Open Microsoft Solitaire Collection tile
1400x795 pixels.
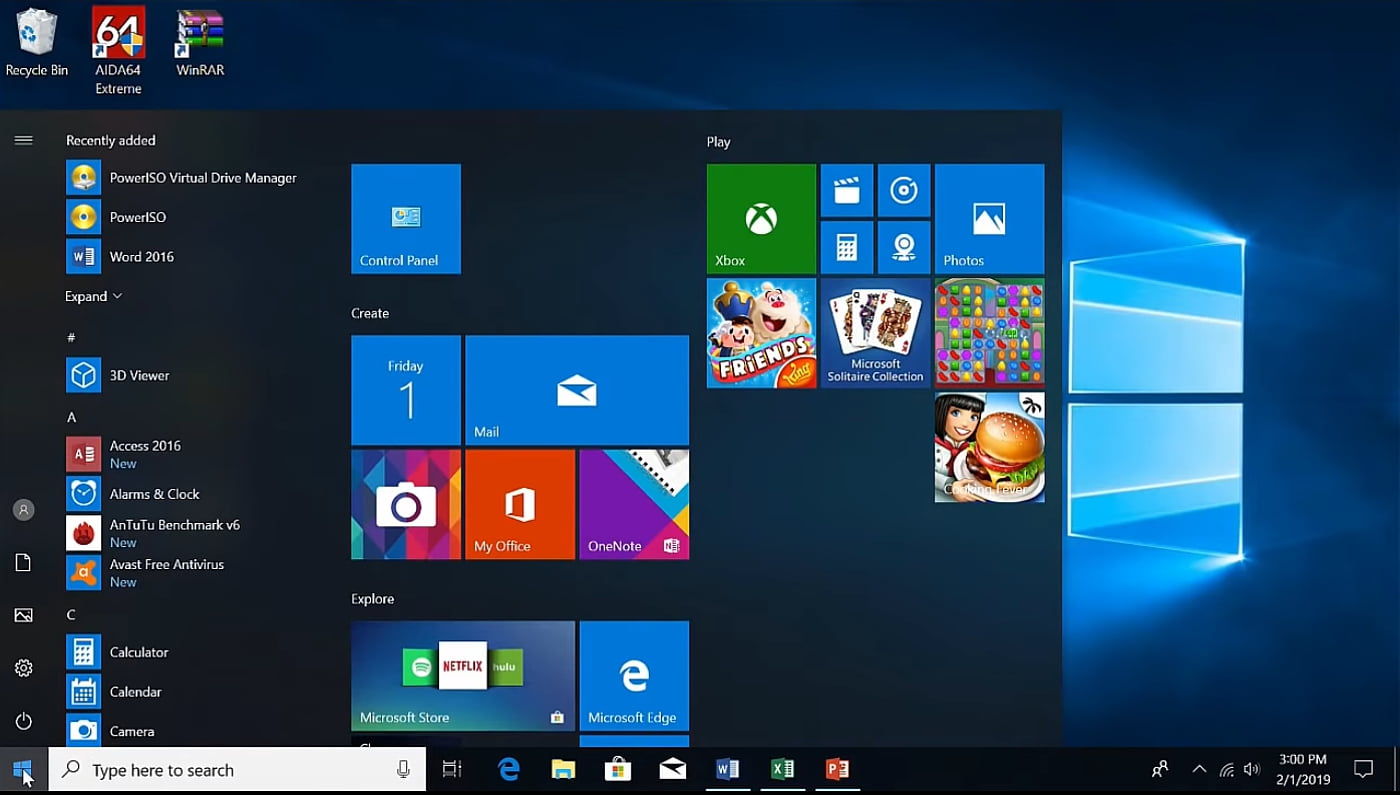[875, 333]
